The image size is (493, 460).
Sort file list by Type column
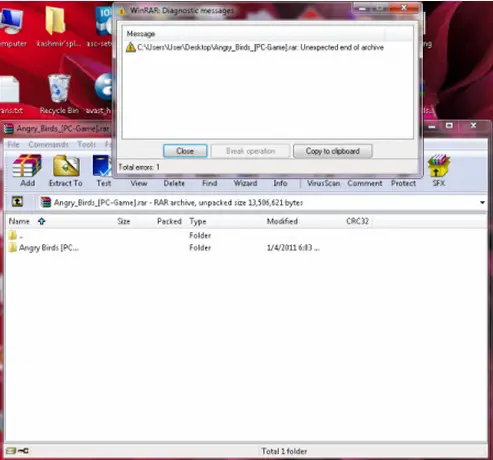click(198, 221)
